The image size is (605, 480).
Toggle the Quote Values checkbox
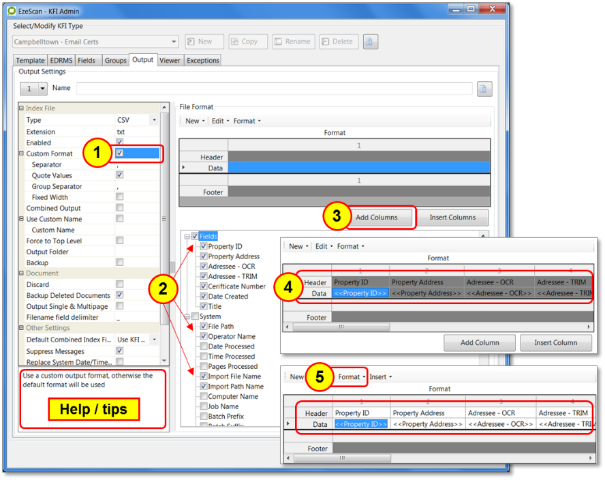(x=120, y=175)
